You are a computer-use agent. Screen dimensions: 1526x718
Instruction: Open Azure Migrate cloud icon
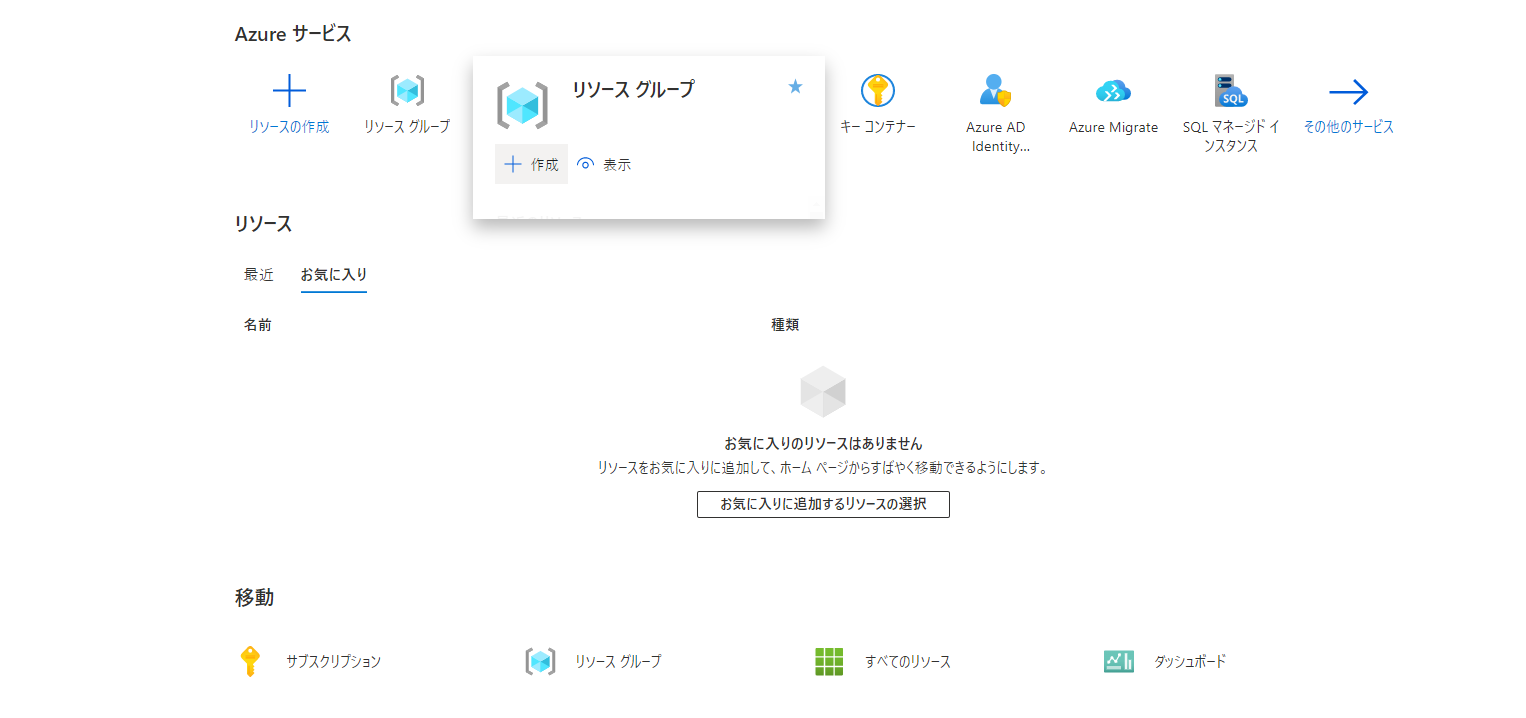pyautogui.click(x=1113, y=91)
